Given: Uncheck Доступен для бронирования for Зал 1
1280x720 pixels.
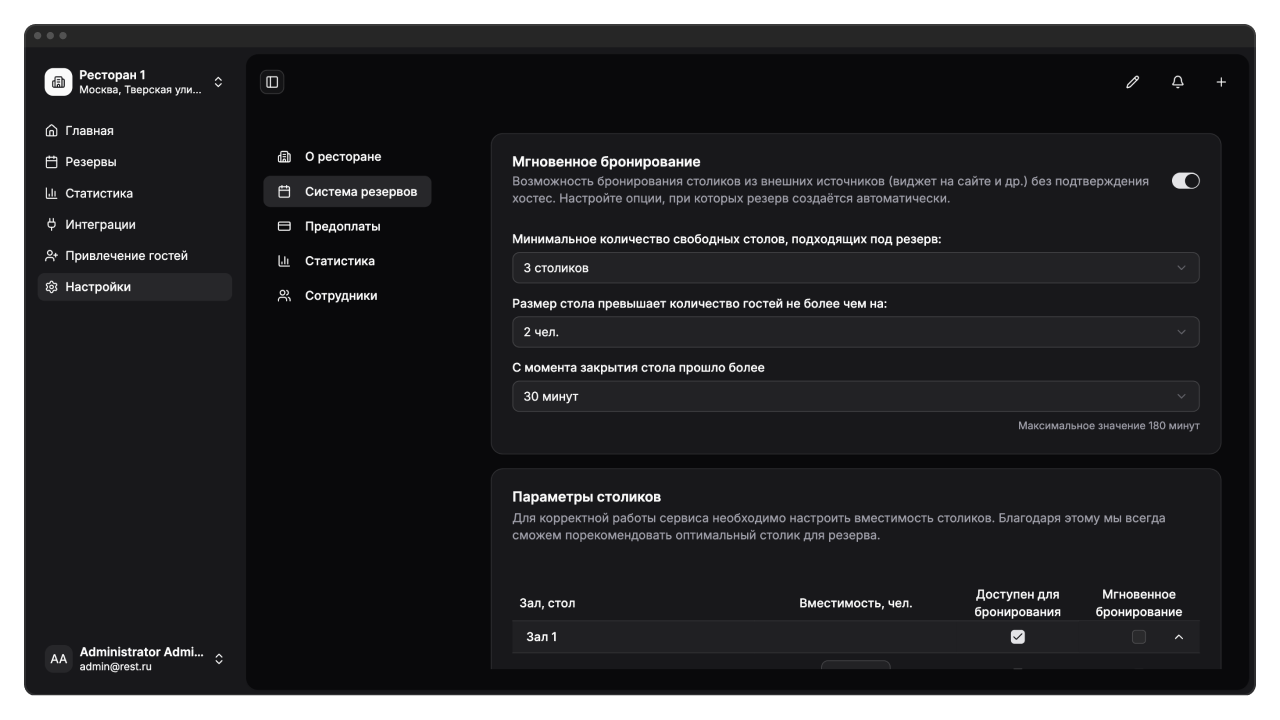Looking at the screenshot, I should (1018, 637).
